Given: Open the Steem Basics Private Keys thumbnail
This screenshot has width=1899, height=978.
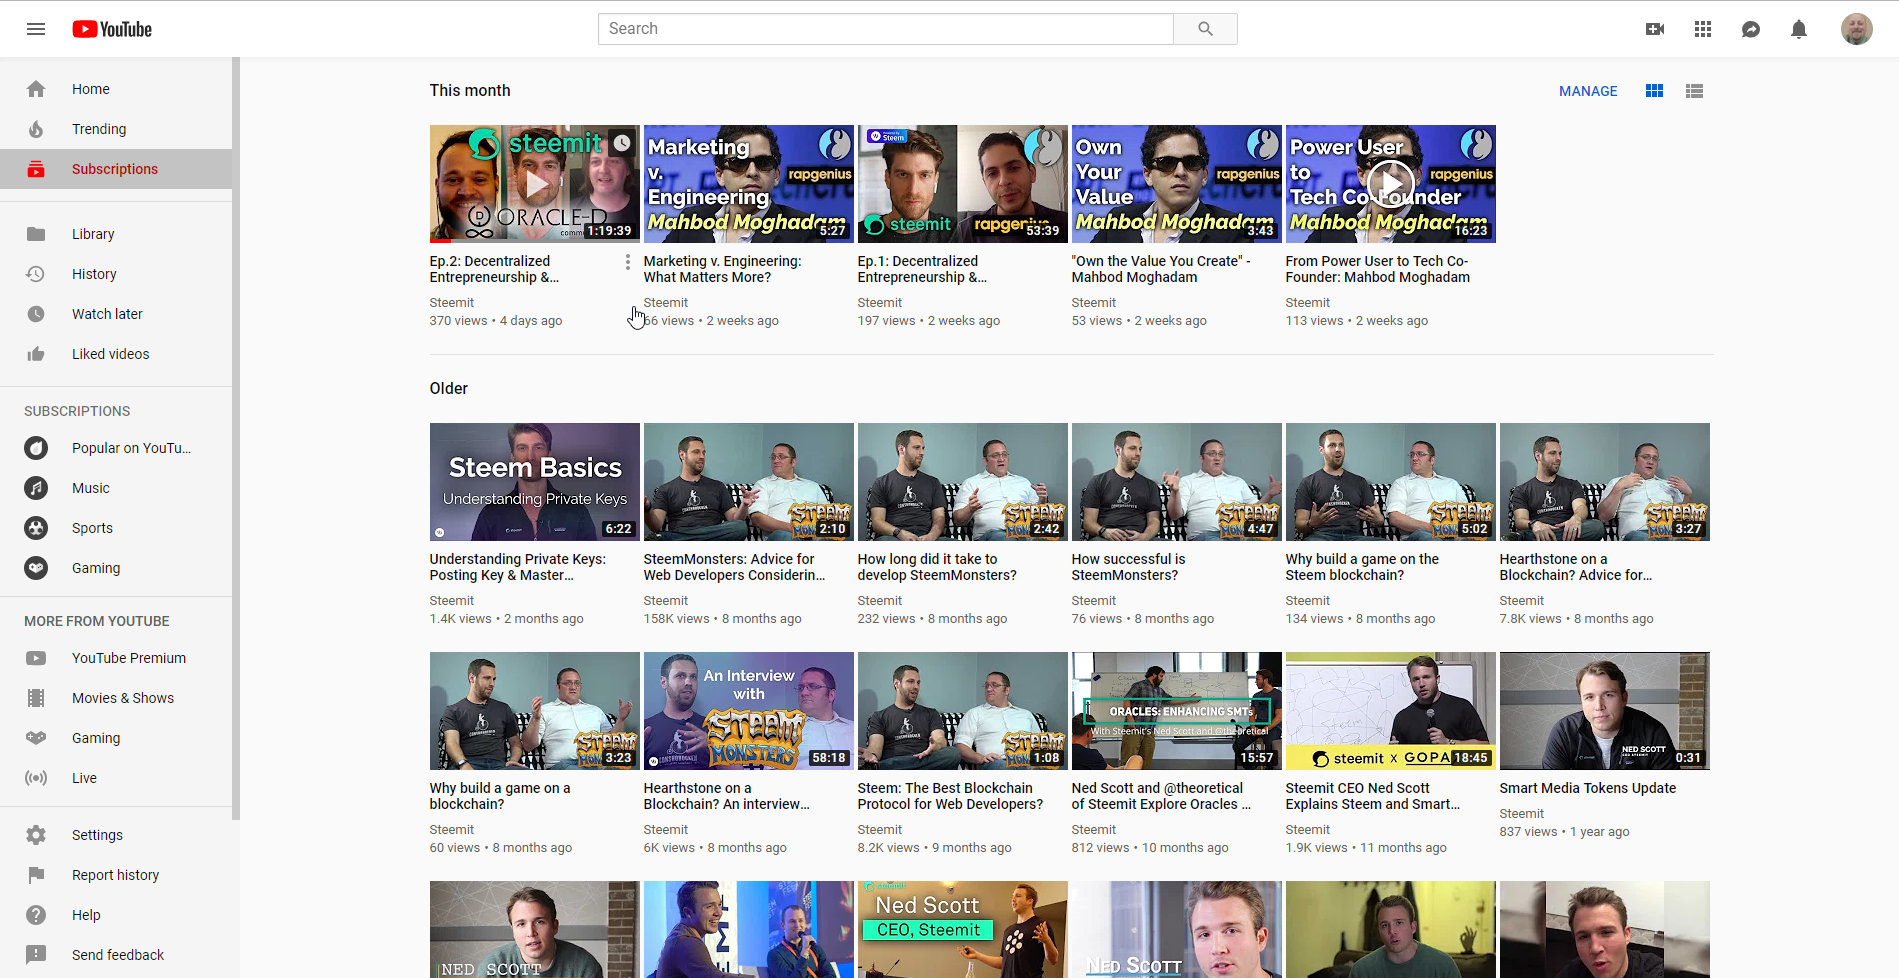Looking at the screenshot, I should pos(535,482).
